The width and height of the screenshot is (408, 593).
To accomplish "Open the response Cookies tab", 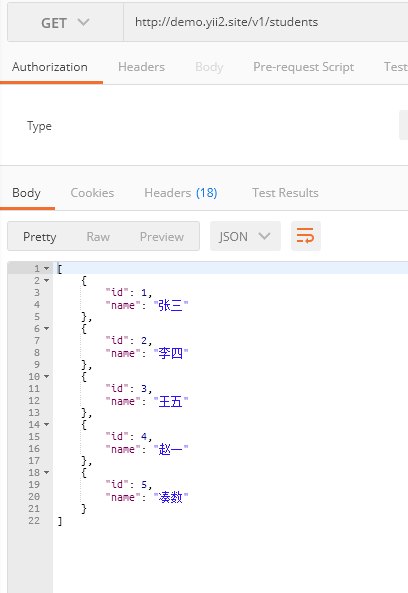I will [x=92, y=193].
